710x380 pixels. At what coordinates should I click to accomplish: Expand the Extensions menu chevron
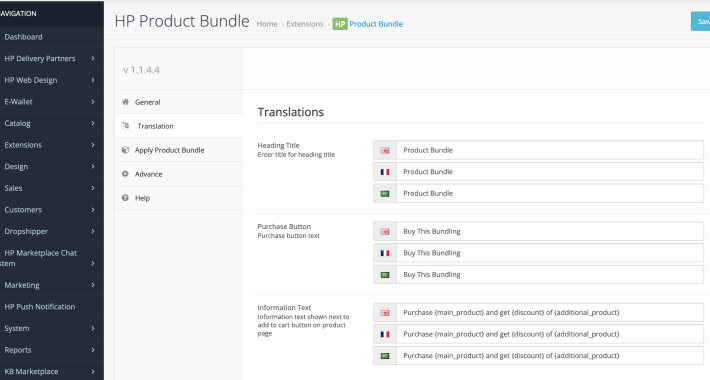click(x=93, y=145)
